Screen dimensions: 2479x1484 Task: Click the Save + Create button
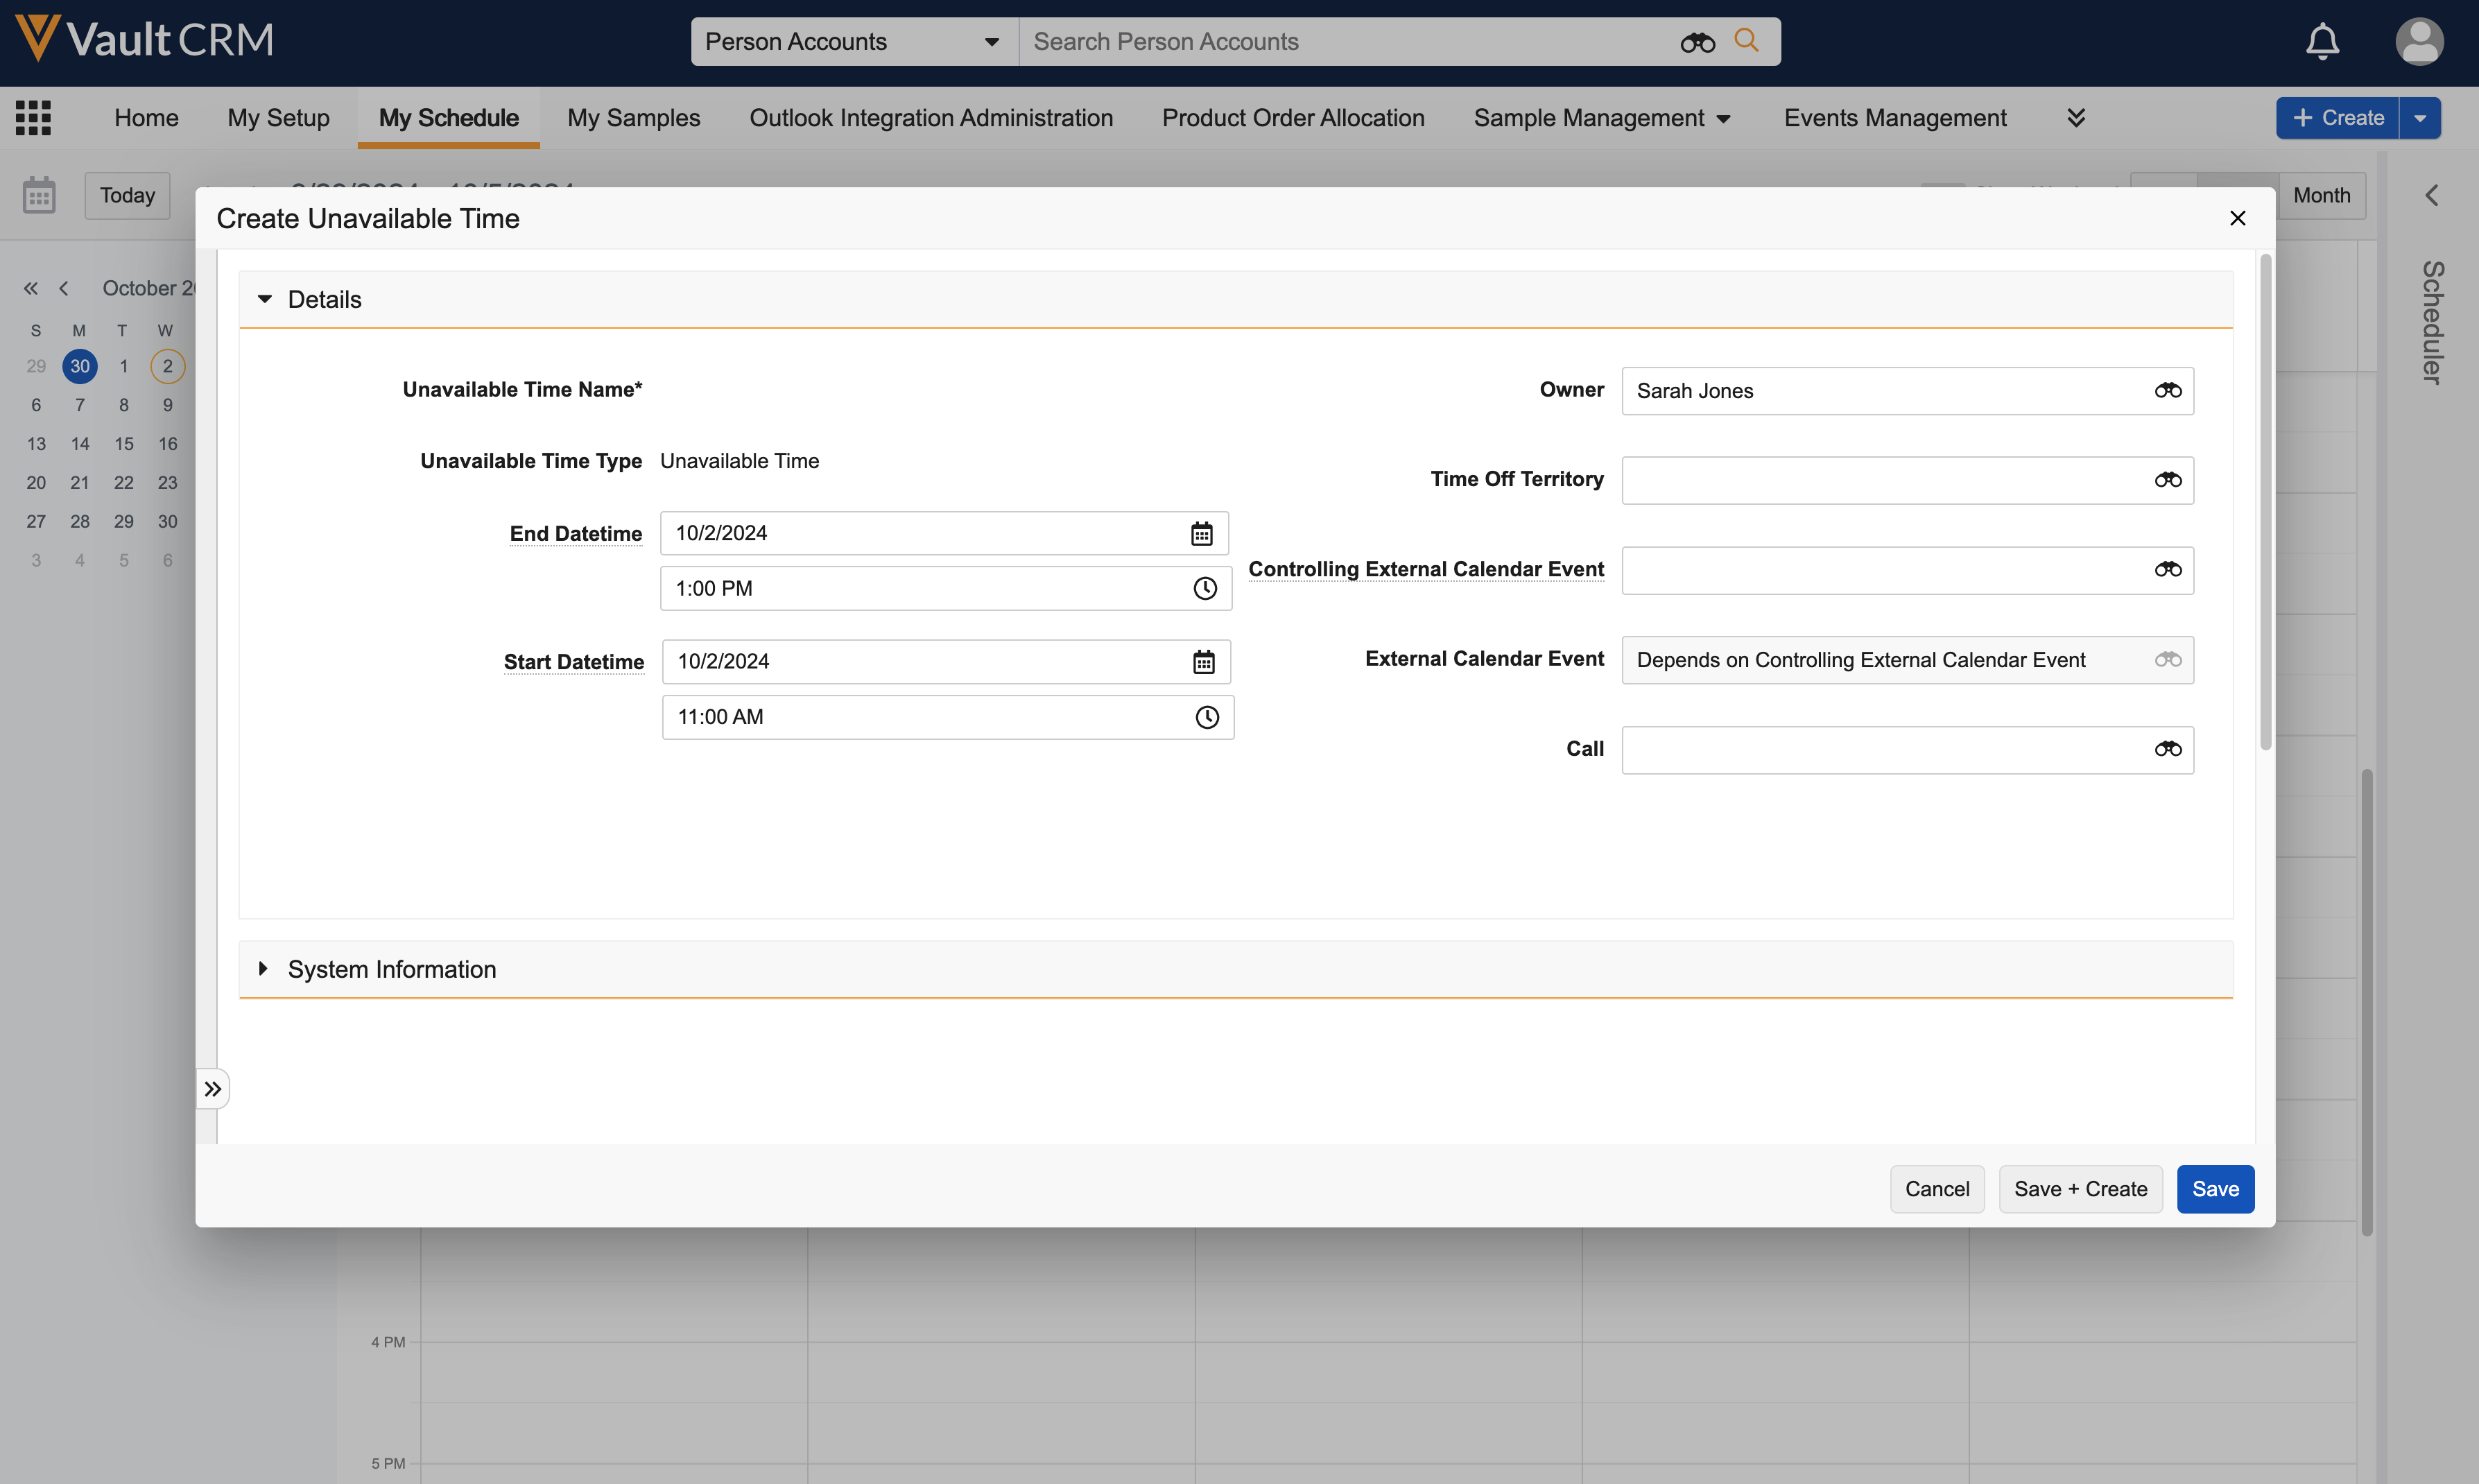point(2080,1189)
